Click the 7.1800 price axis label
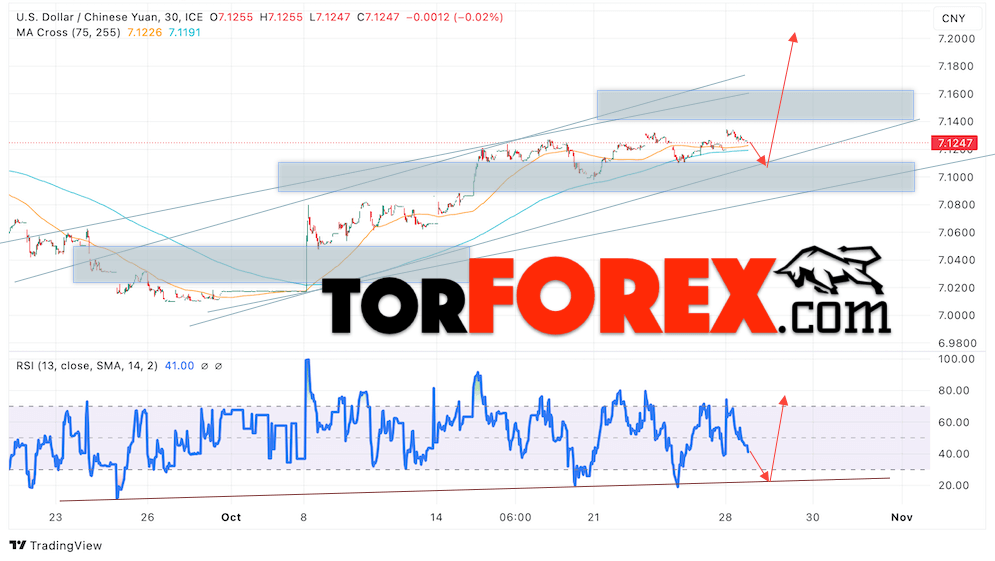The image size is (995, 561). (x=956, y=66)
